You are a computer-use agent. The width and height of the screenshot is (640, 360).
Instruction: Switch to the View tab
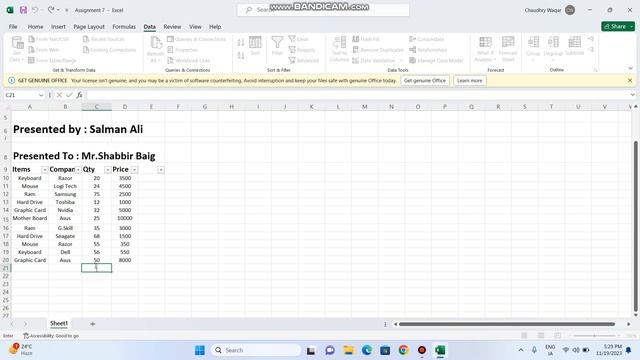(x=195, y=27)
